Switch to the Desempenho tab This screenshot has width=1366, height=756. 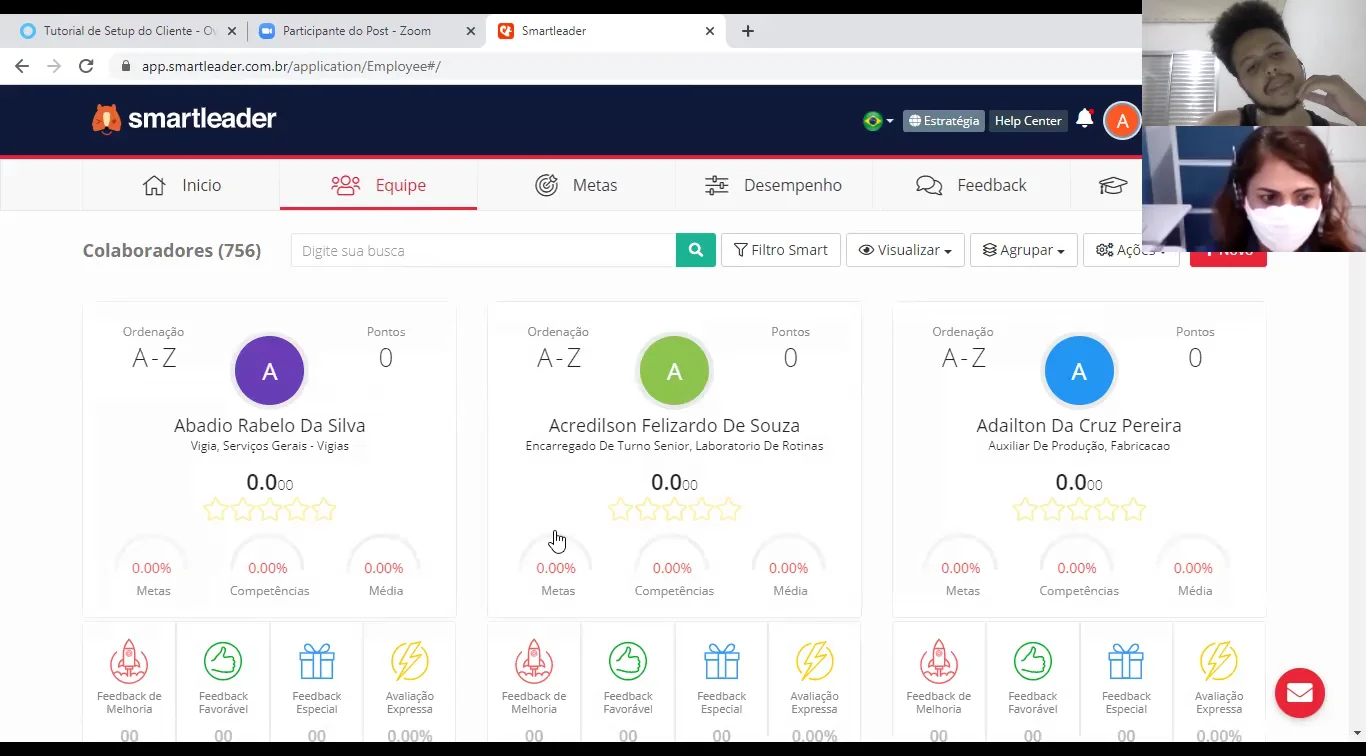coord(773,185)
